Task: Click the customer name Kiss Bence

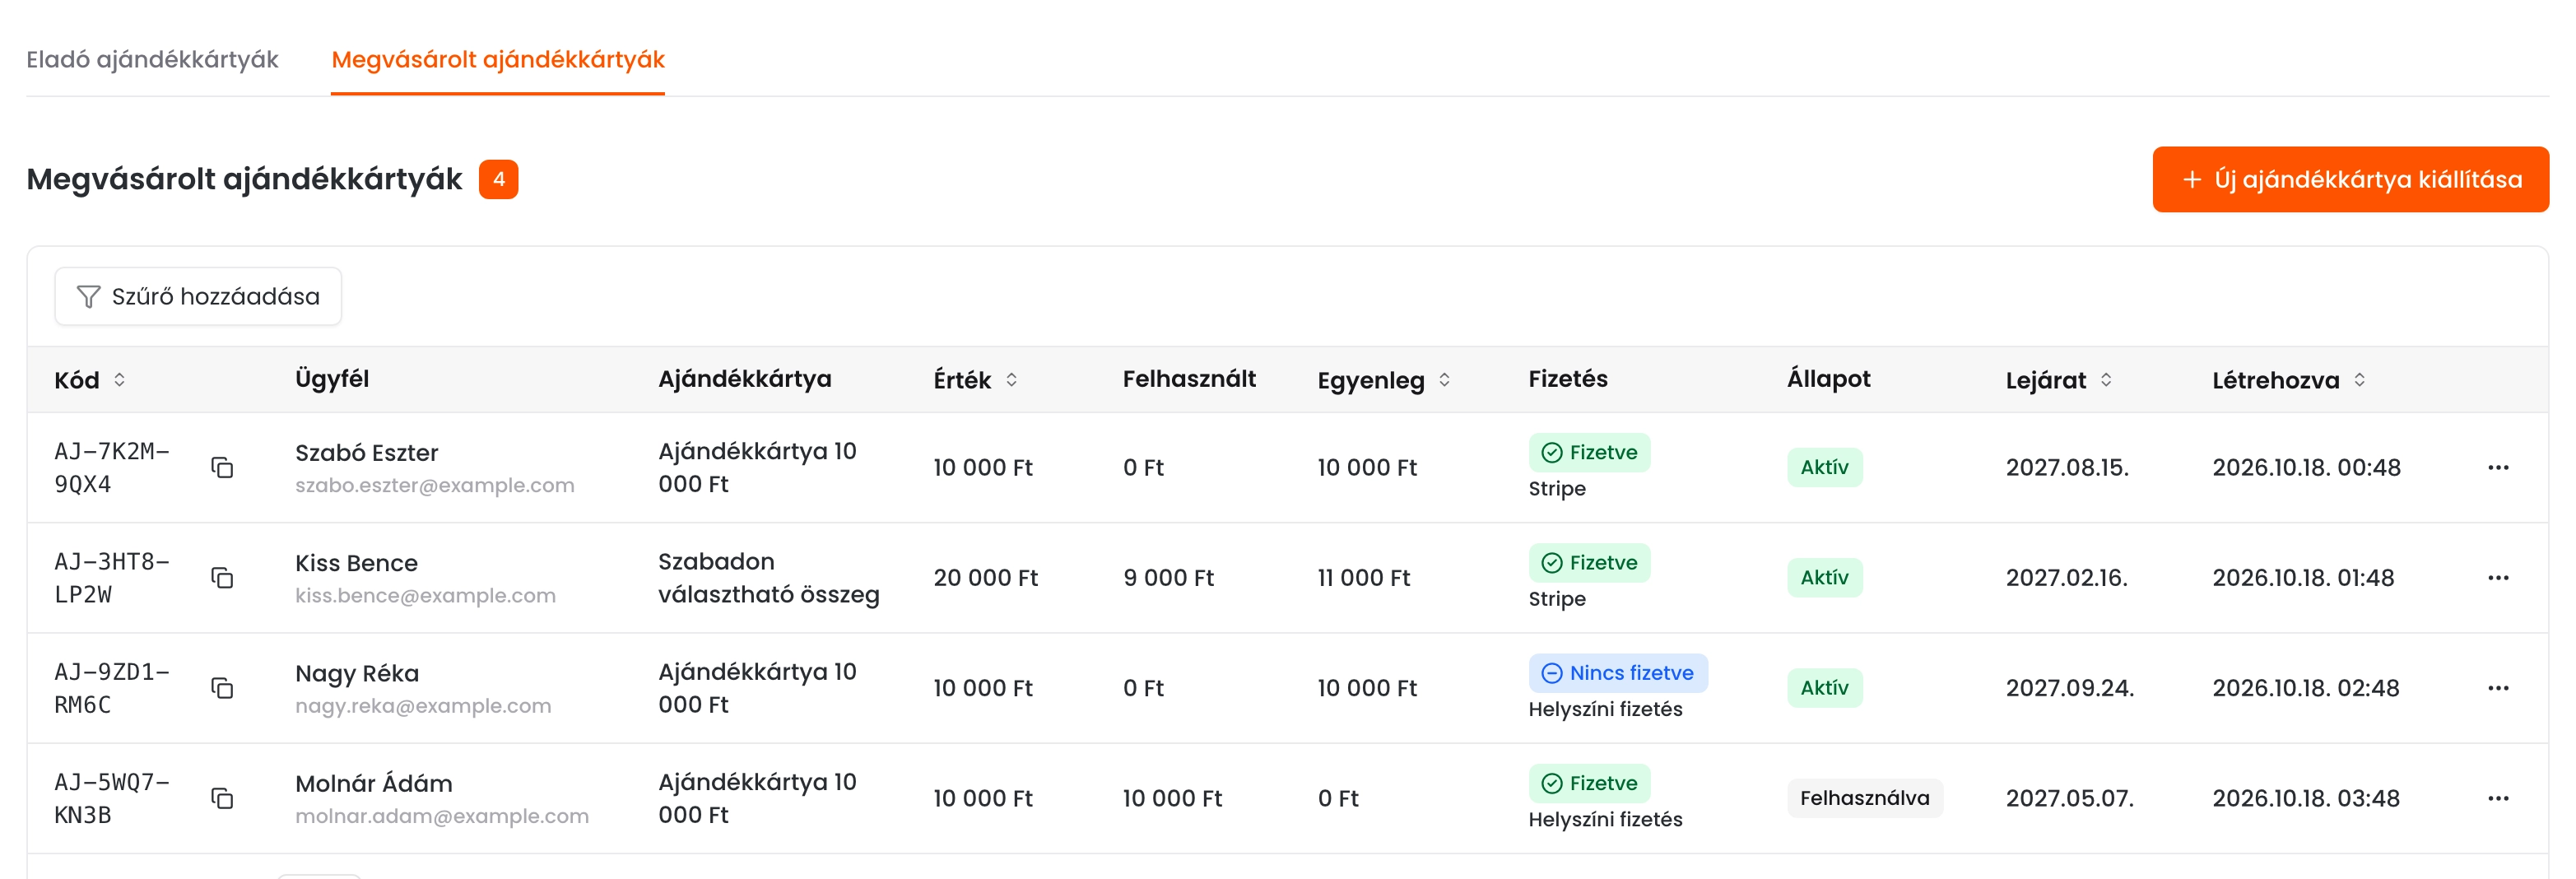Action: tap(356, 563)
